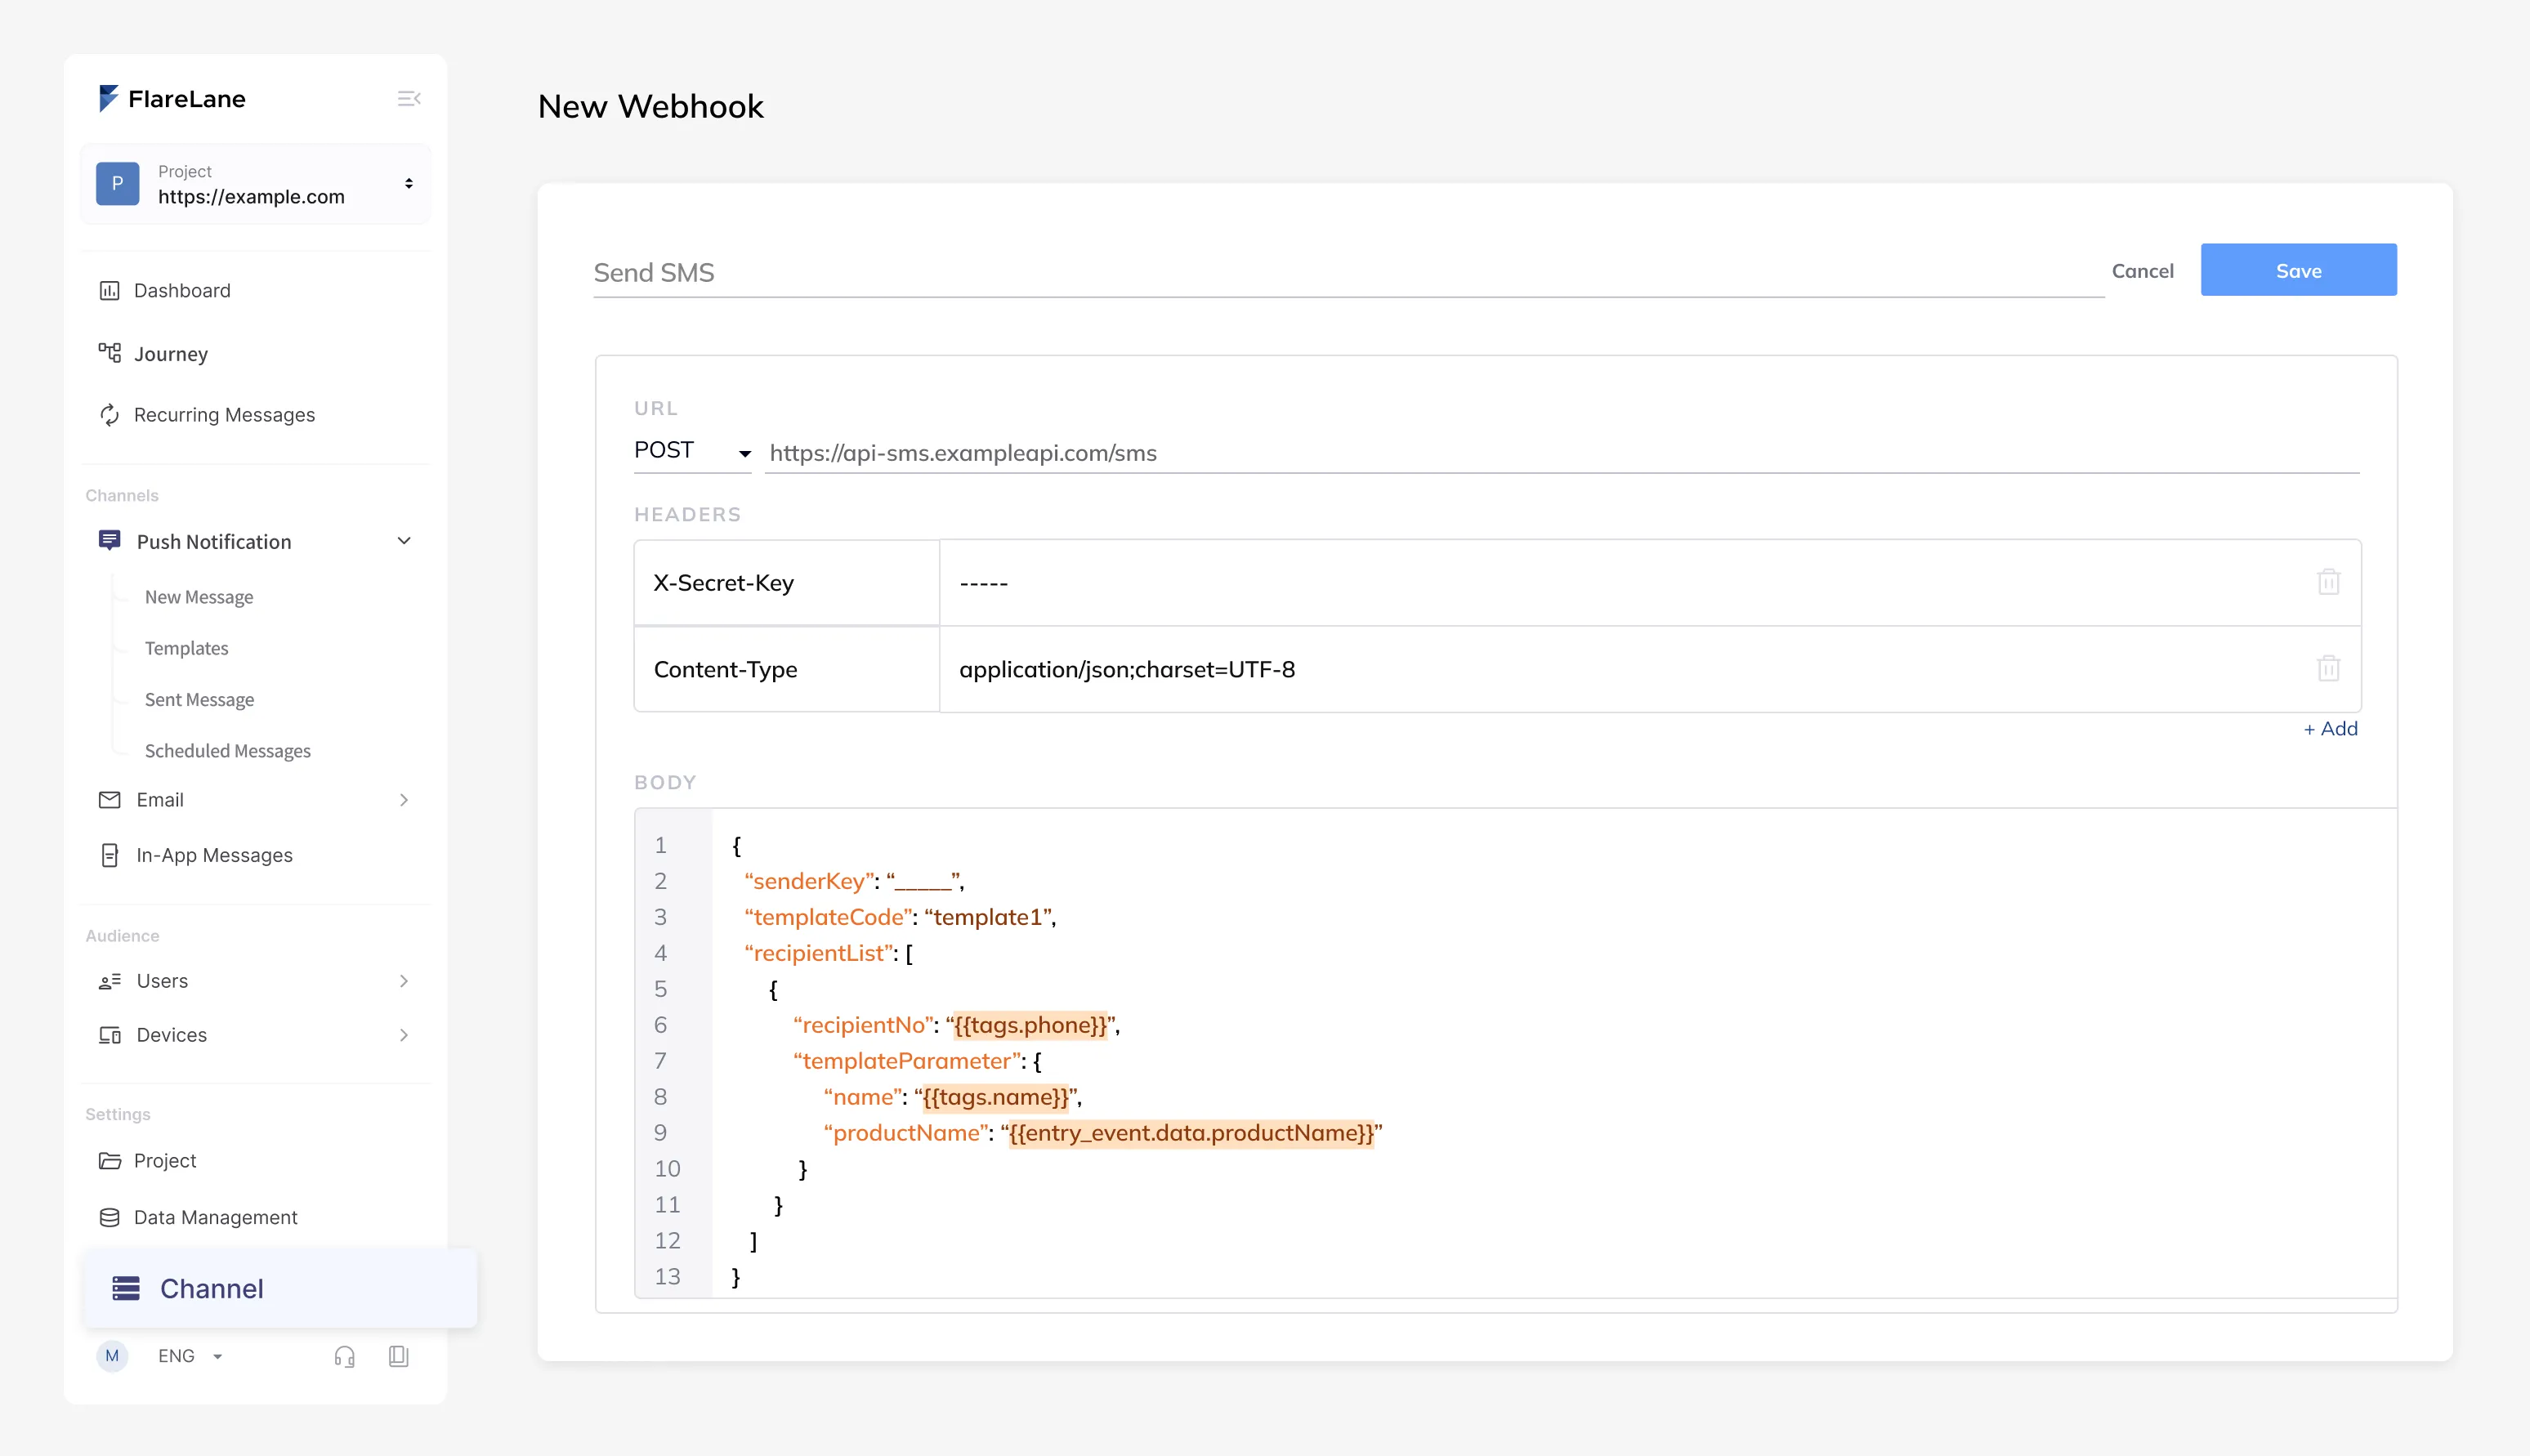Image resolution: width=2530 pixels, height=1456 pixels.
Task: Click the headset support icon
Action: point(344,1356)
